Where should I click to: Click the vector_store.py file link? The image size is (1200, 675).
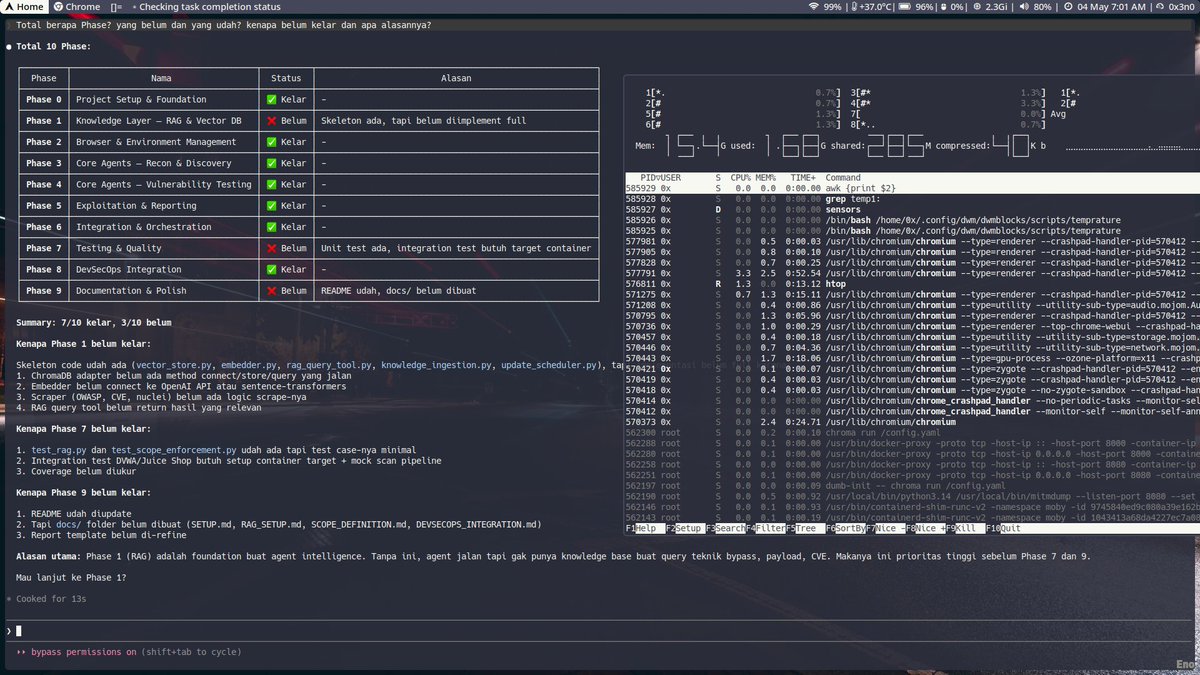[172, 365]
